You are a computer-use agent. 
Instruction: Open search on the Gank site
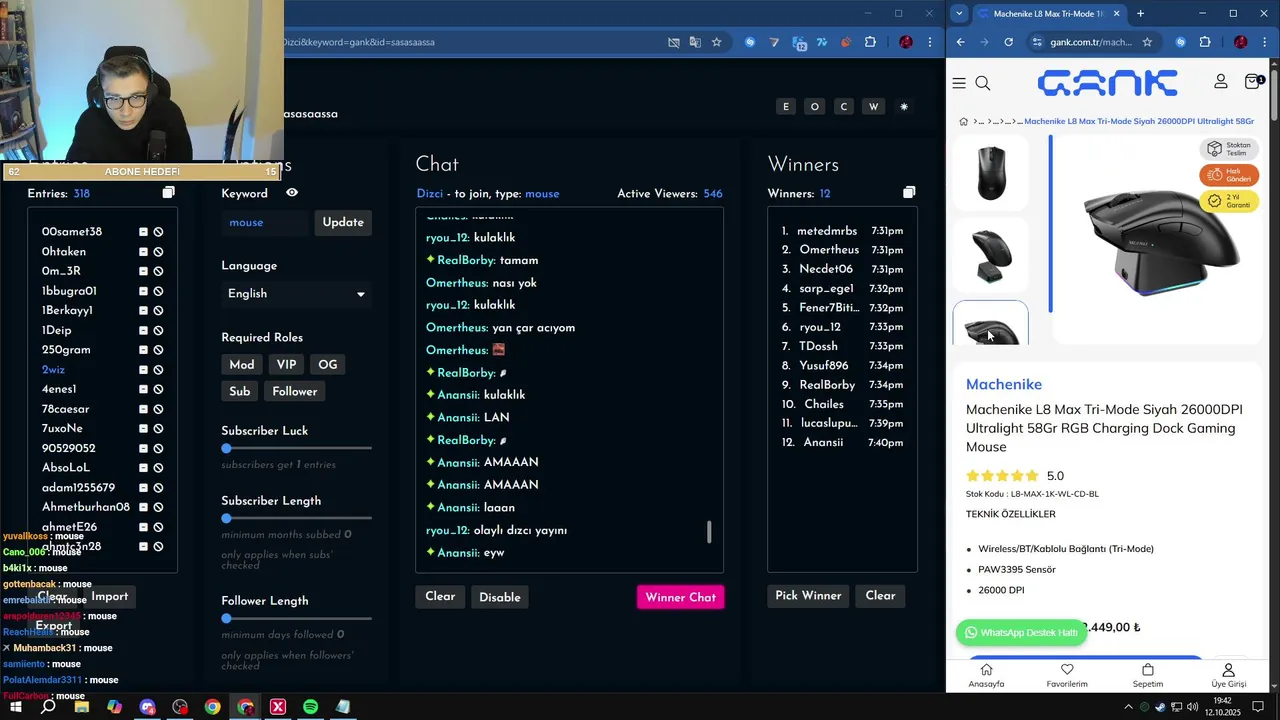(983, 83)
